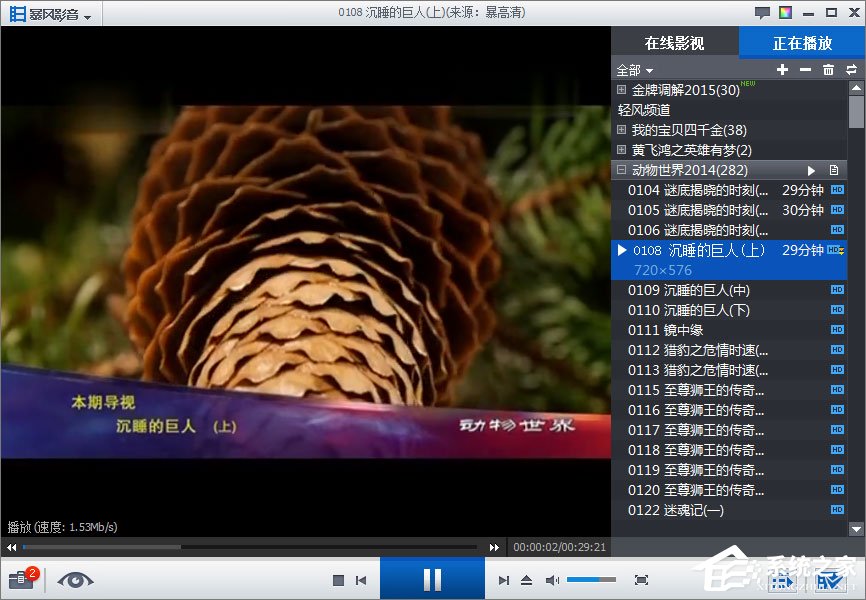Open the eye-protection mode icon
This screenshot has height=600, width=866.
[75, 579]
